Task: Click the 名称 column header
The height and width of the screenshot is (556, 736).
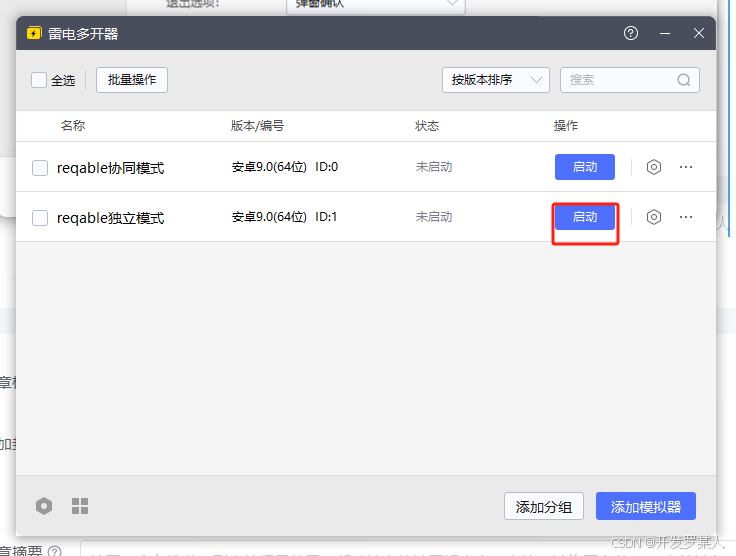Action: click(x=73, y=126)
